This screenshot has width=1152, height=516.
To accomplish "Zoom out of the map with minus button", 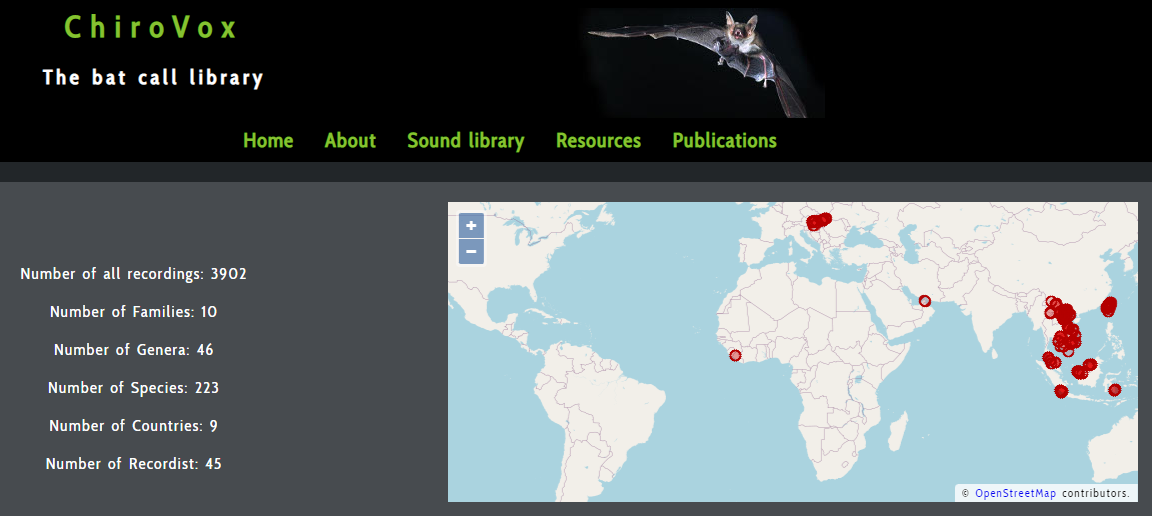I will pos(471,251).
